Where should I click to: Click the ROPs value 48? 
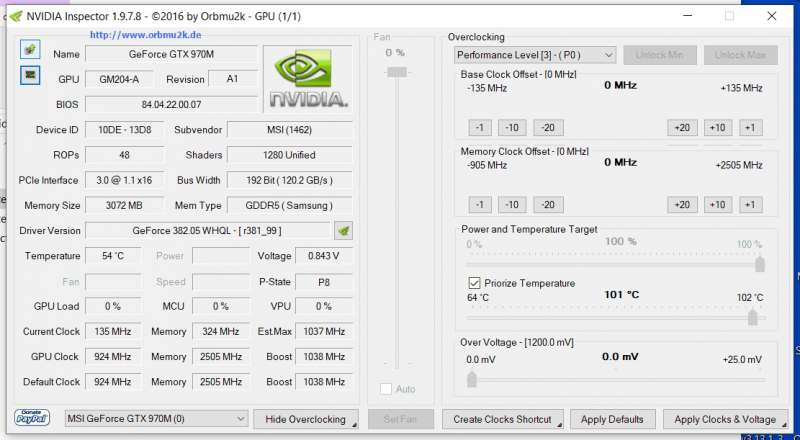point(124,155)
